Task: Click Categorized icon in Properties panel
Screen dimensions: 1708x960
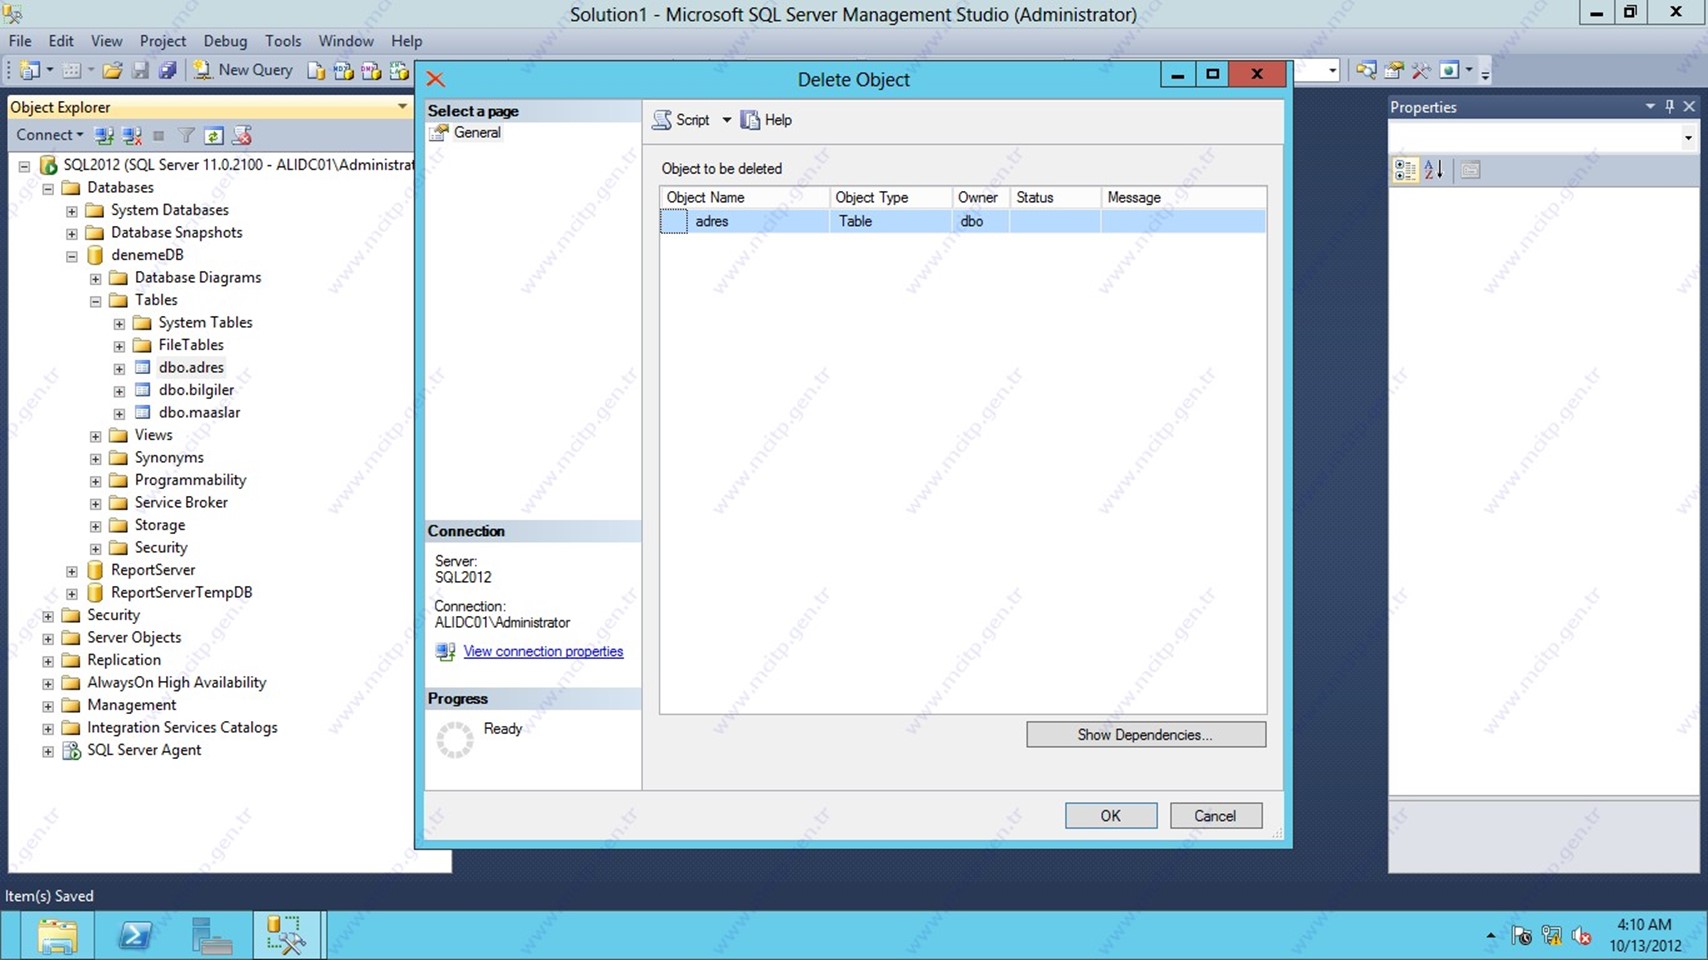Action: [x=1405, y=170]
